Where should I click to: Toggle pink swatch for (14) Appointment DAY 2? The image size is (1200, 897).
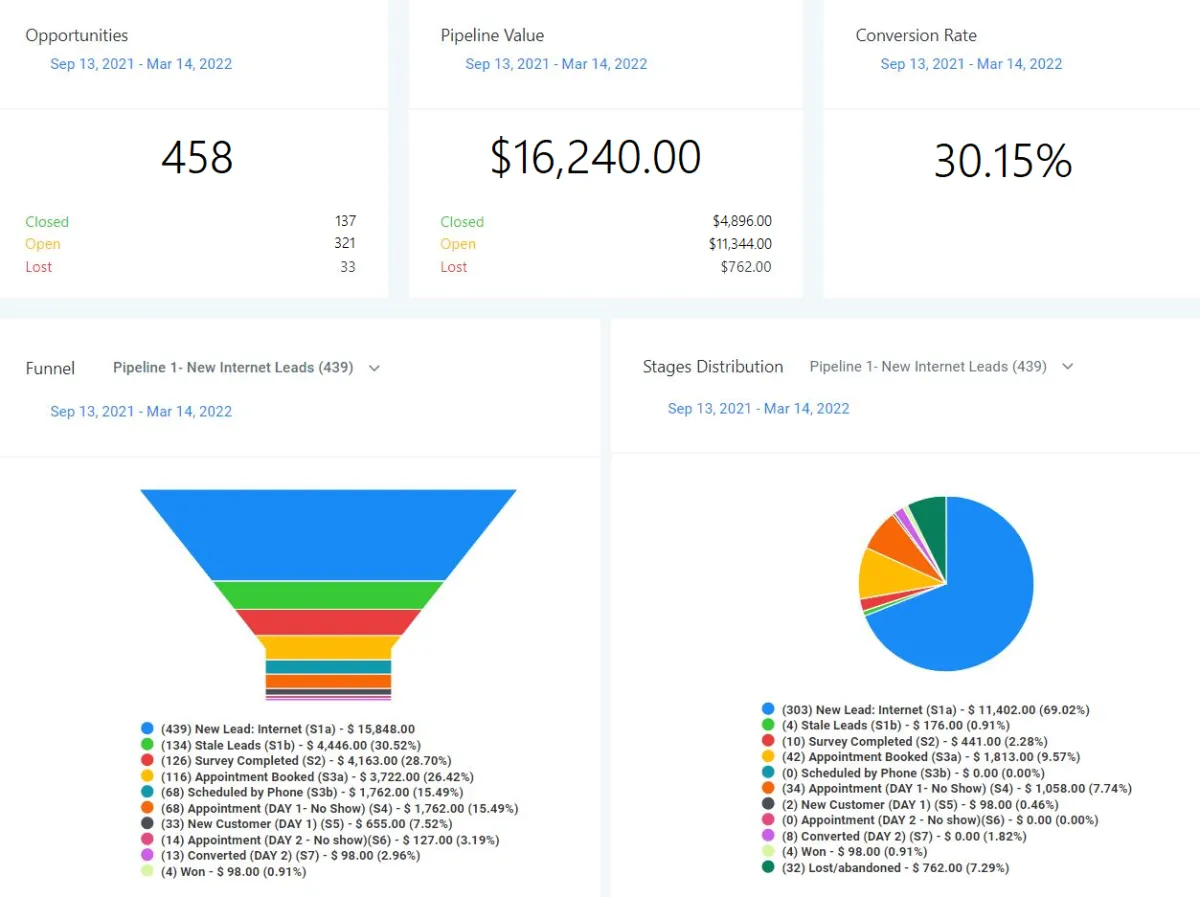148,840
